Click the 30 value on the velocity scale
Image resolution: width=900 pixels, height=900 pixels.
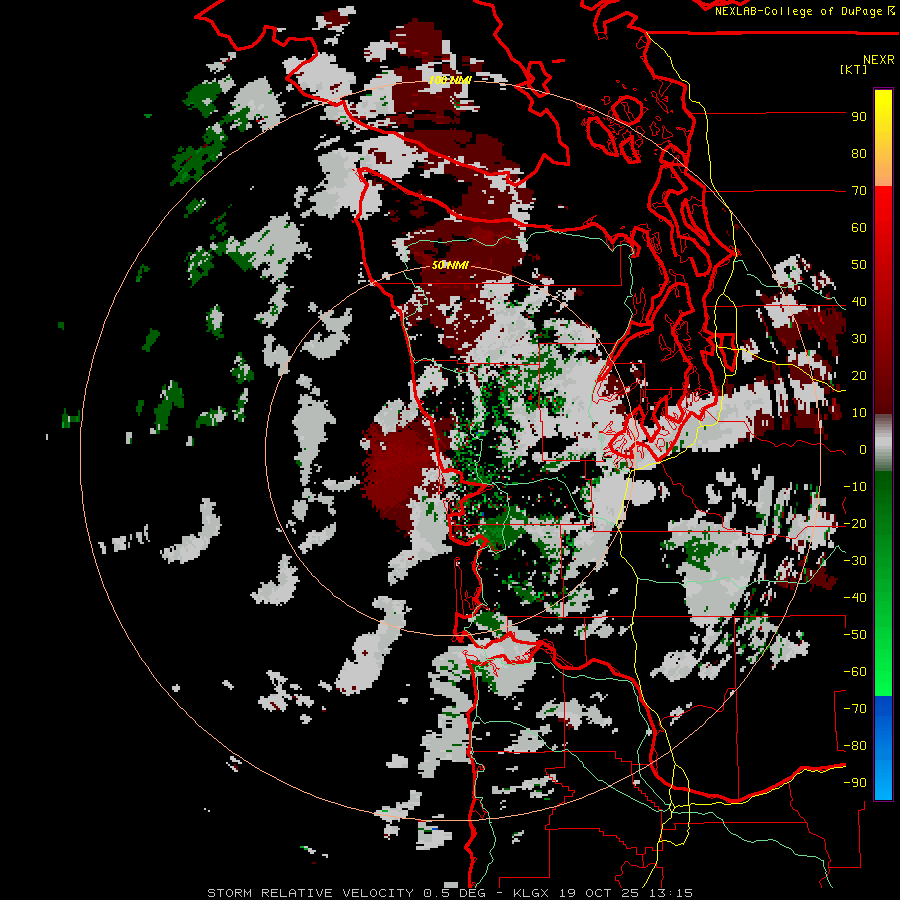pos(859,339)
